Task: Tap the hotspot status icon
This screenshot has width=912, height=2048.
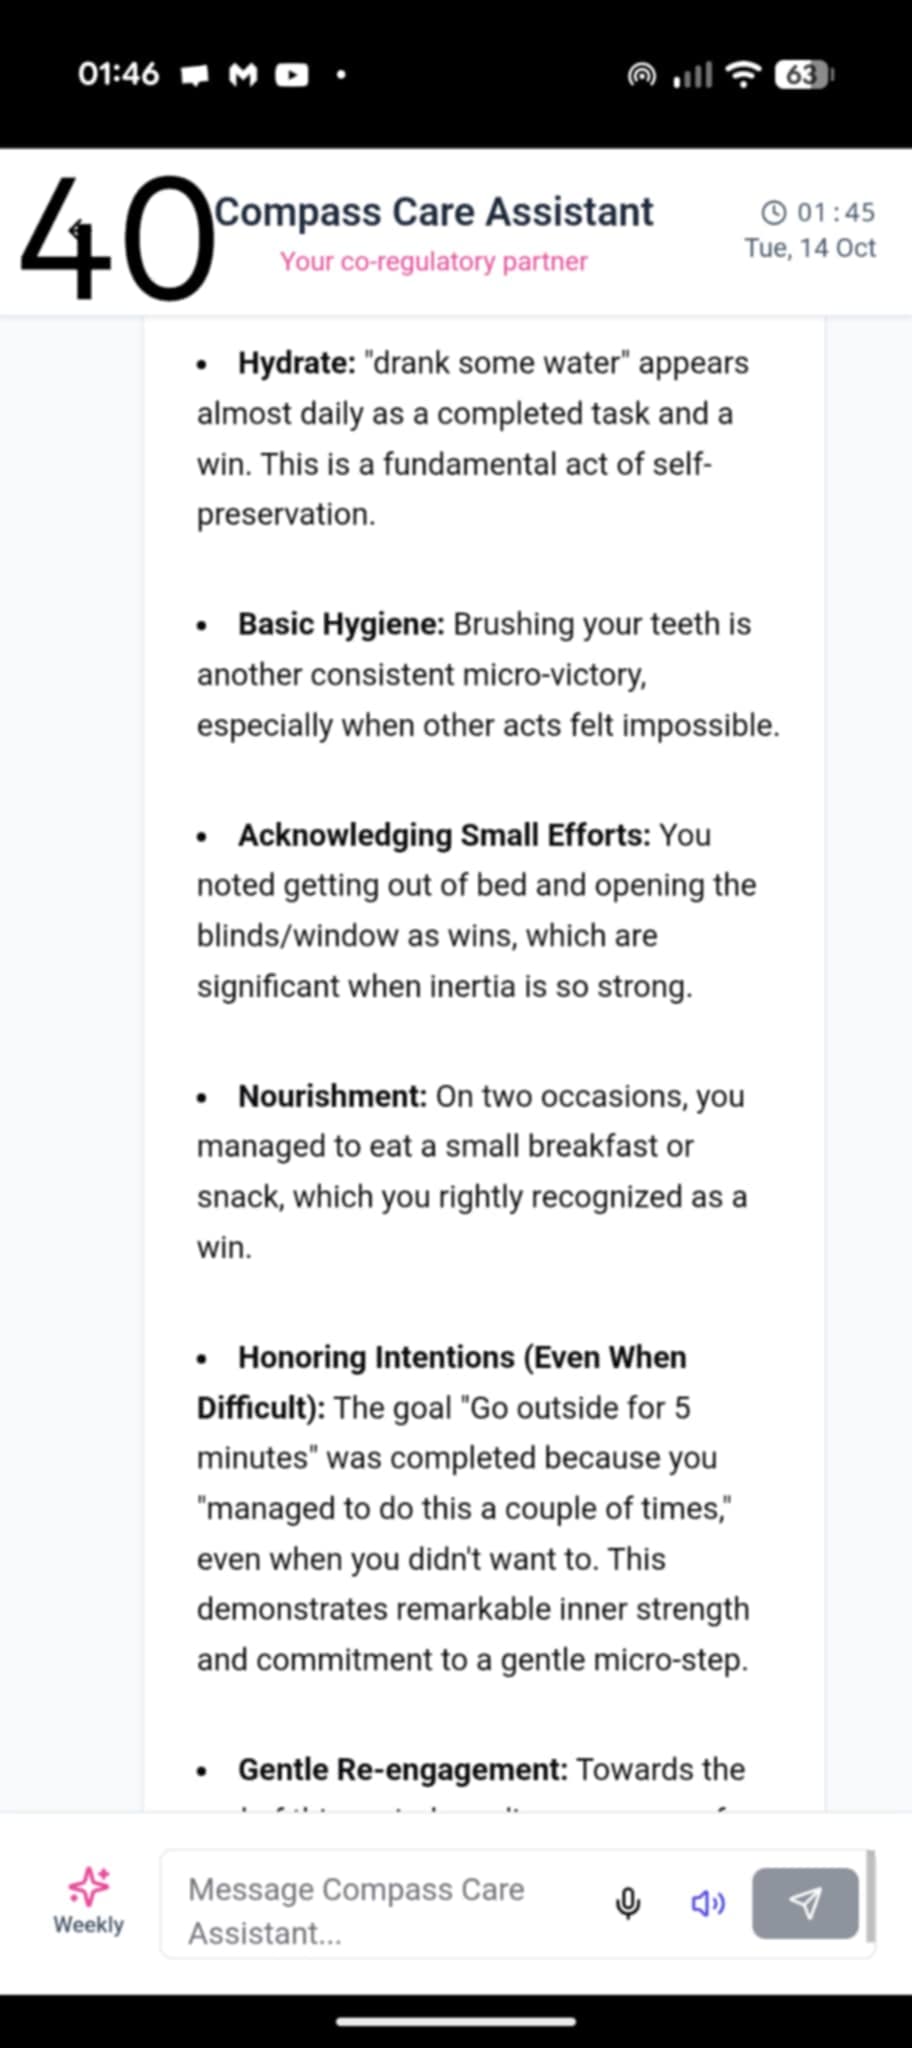Action: tap(642, 74)
